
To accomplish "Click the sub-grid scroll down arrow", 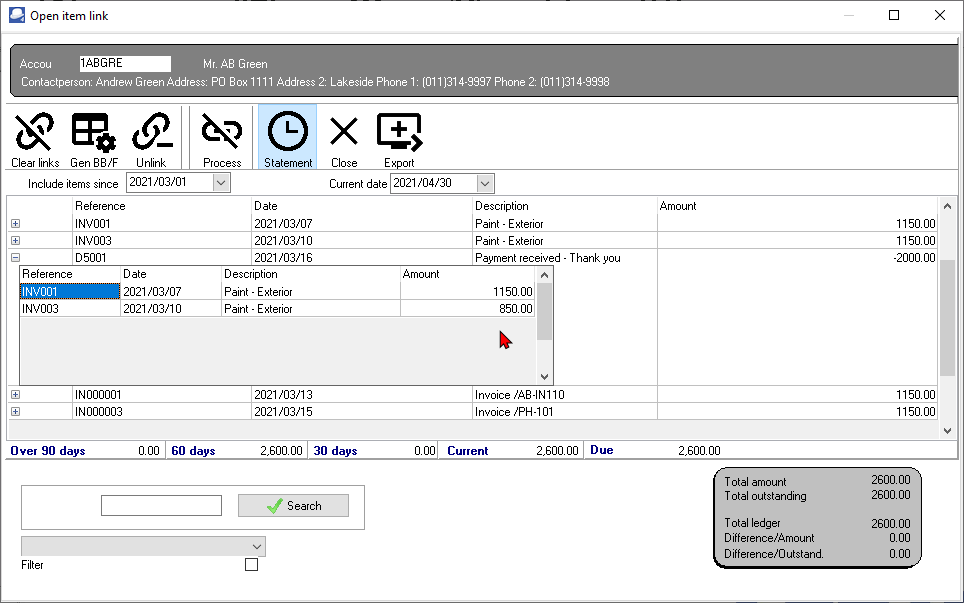I will point(544,376).
